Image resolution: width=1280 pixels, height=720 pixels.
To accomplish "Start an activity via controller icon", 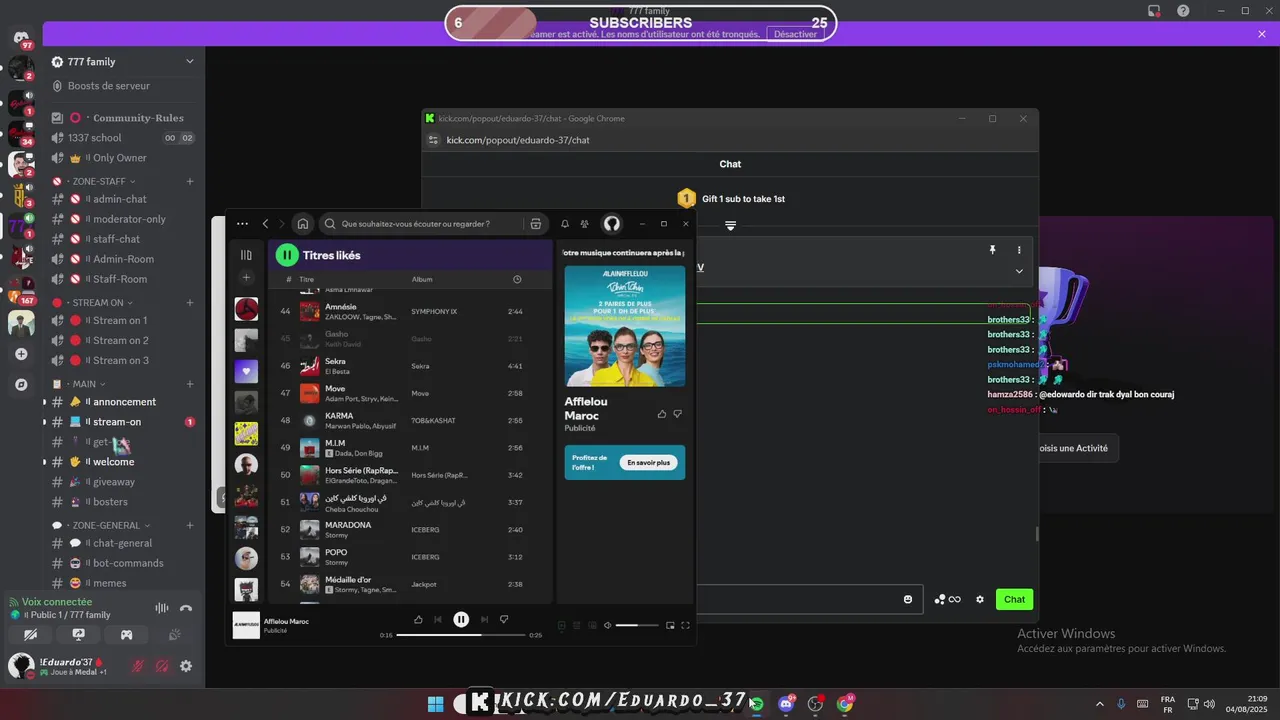I will tap(127, 634).
